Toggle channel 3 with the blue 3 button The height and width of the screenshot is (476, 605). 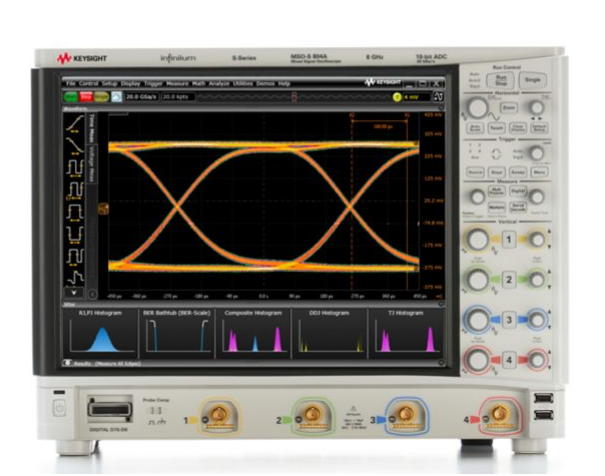pos(508,321)
